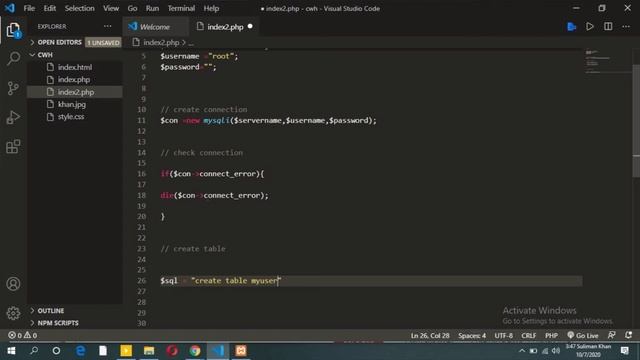
Task: Open the Source Control view
Action: click(x=13, y=88)
